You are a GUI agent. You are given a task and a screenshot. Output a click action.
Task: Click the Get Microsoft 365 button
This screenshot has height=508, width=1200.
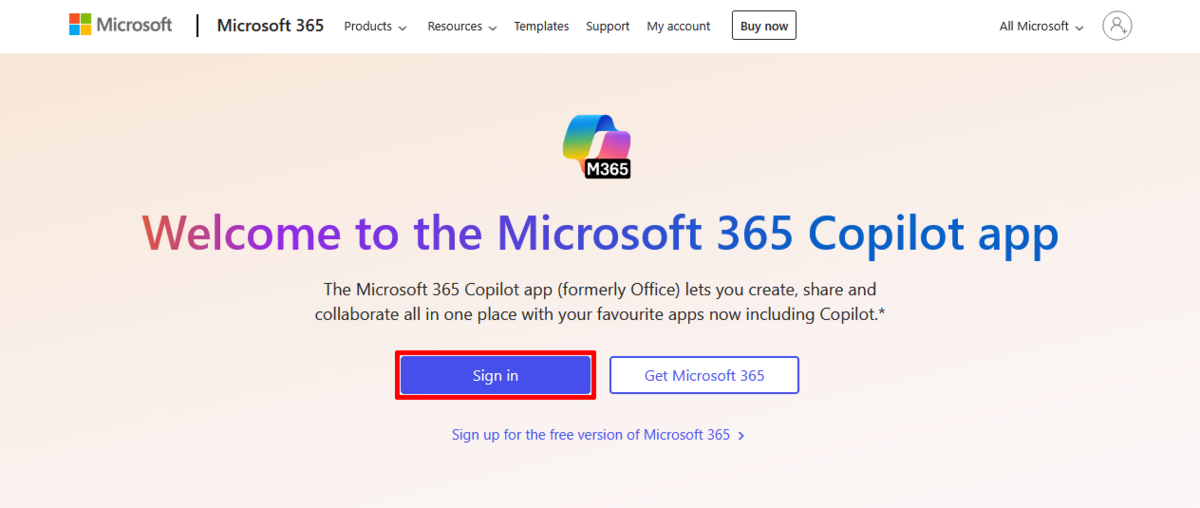704,376
